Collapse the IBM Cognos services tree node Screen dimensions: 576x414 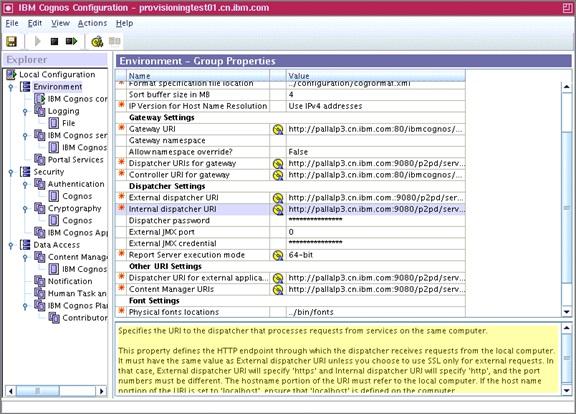point(25,136)
